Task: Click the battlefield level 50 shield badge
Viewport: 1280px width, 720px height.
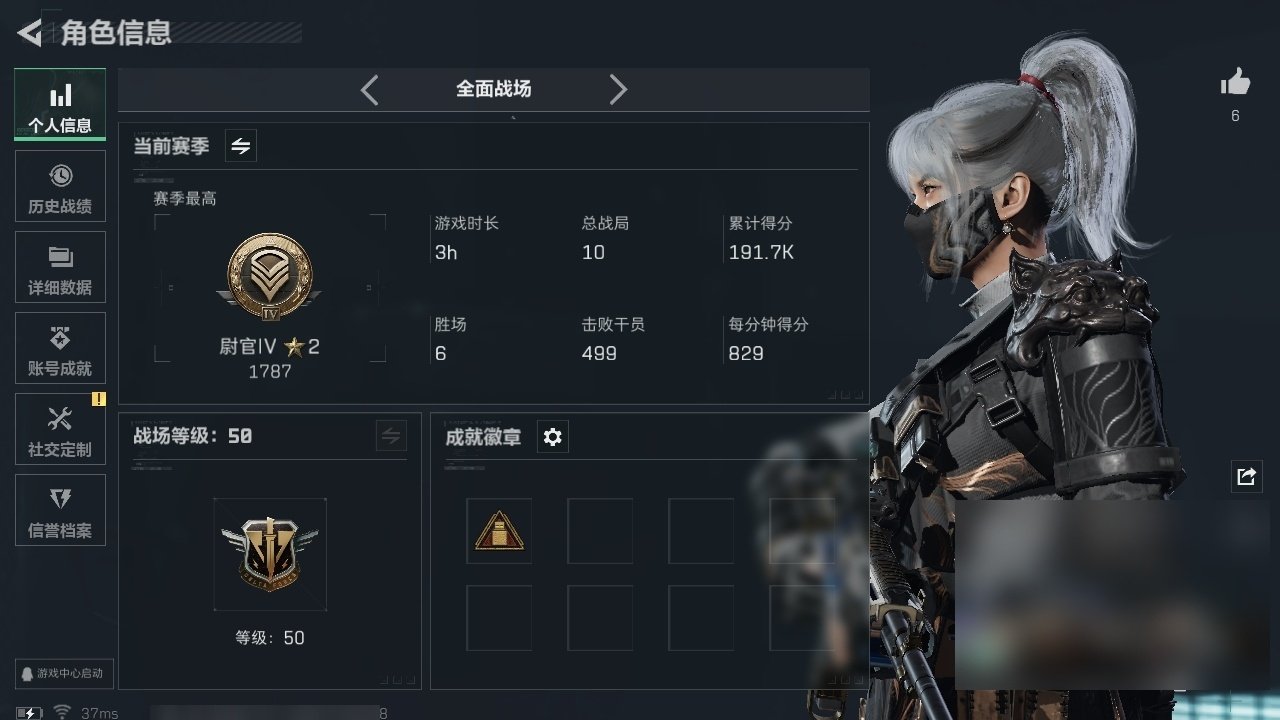Action: [x=270, y=554]
